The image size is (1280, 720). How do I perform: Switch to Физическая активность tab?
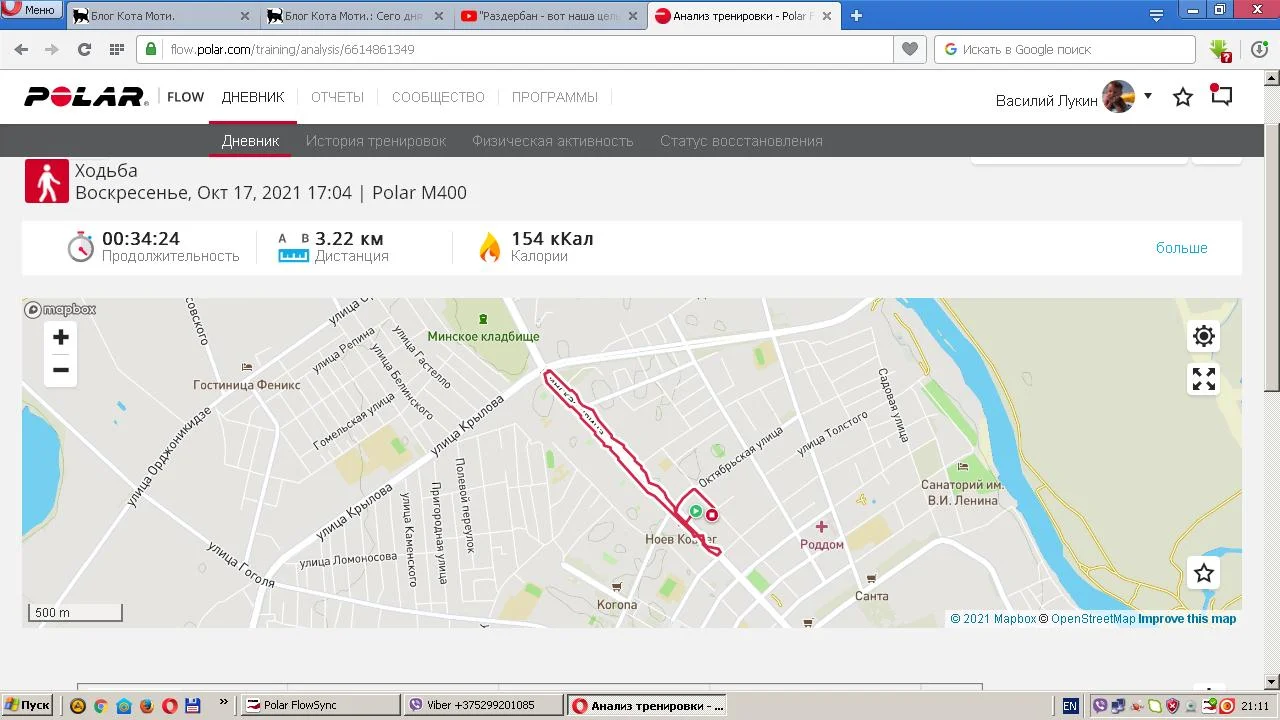tap(553, 141)
